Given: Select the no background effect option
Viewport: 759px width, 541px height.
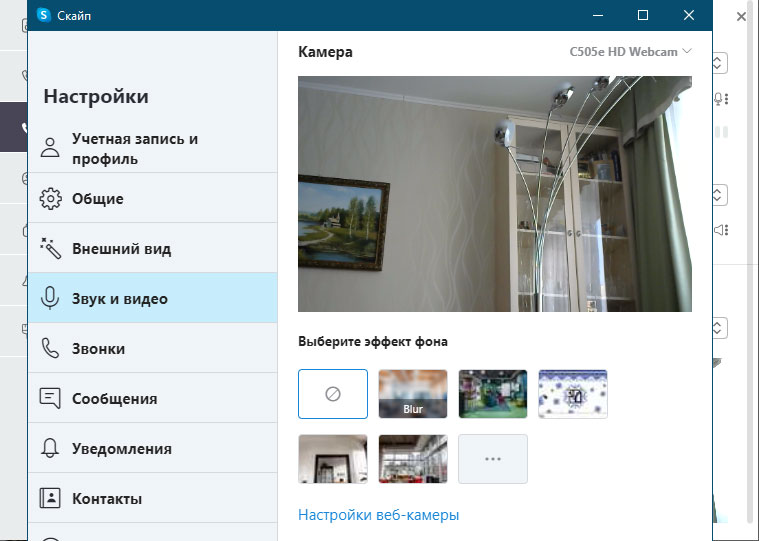Looking at the screenshot, I should [333, 394].
